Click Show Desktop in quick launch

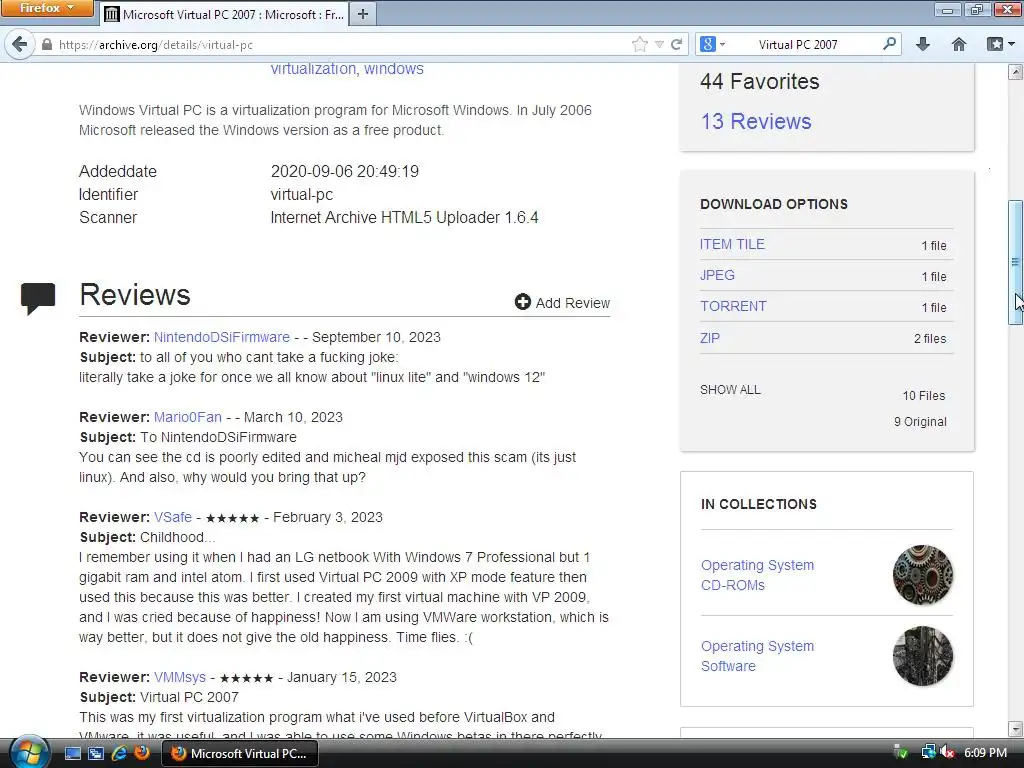tap(73, 753)
